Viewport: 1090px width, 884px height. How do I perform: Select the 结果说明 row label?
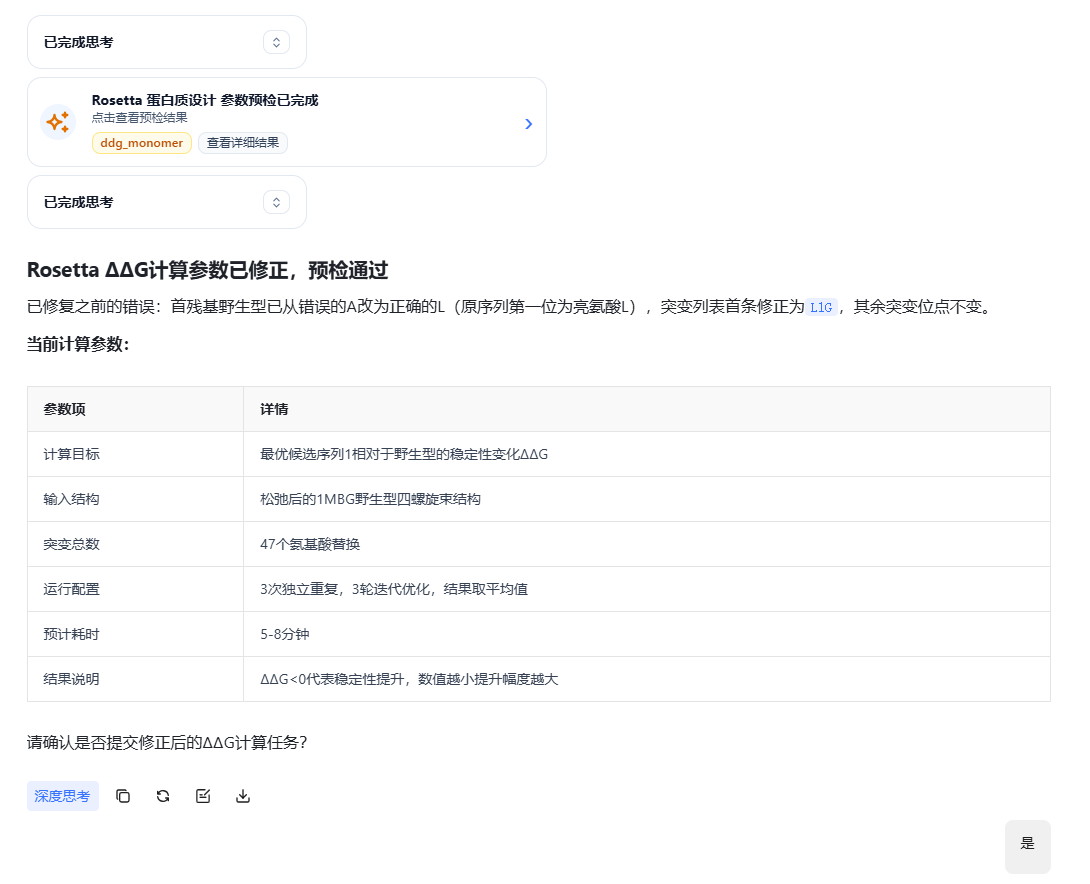(72, 679)
